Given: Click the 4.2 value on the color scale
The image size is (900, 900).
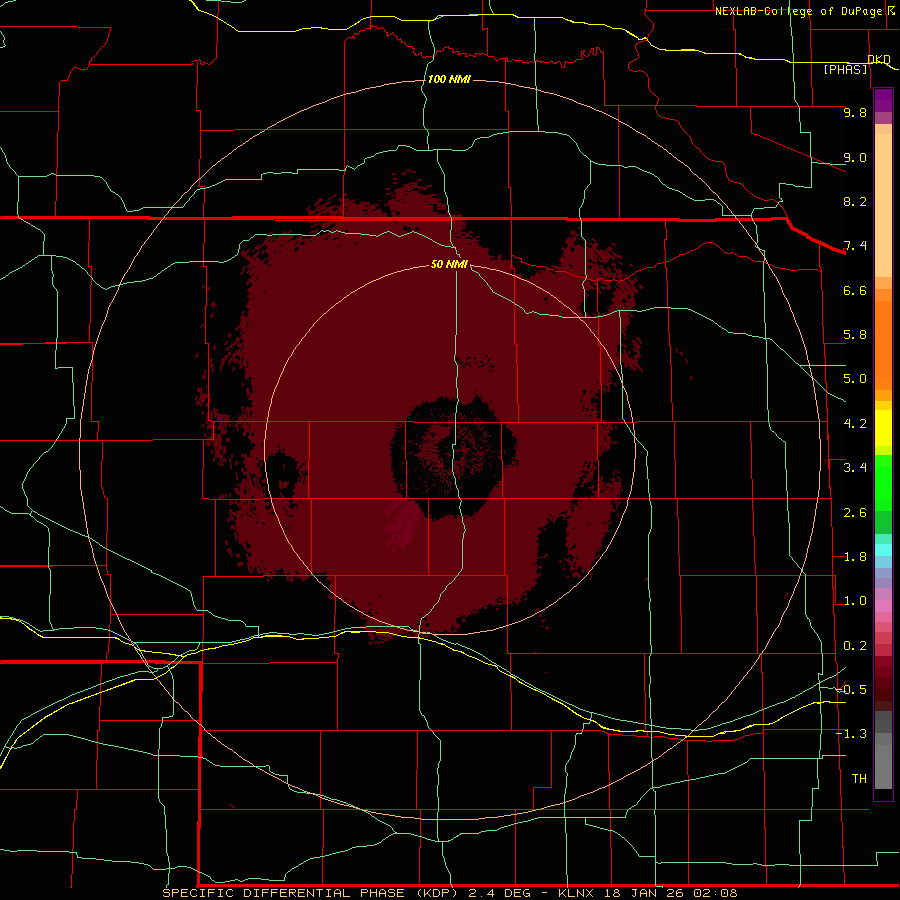Looking at the screenshot, I should click(x=855, y=424).
